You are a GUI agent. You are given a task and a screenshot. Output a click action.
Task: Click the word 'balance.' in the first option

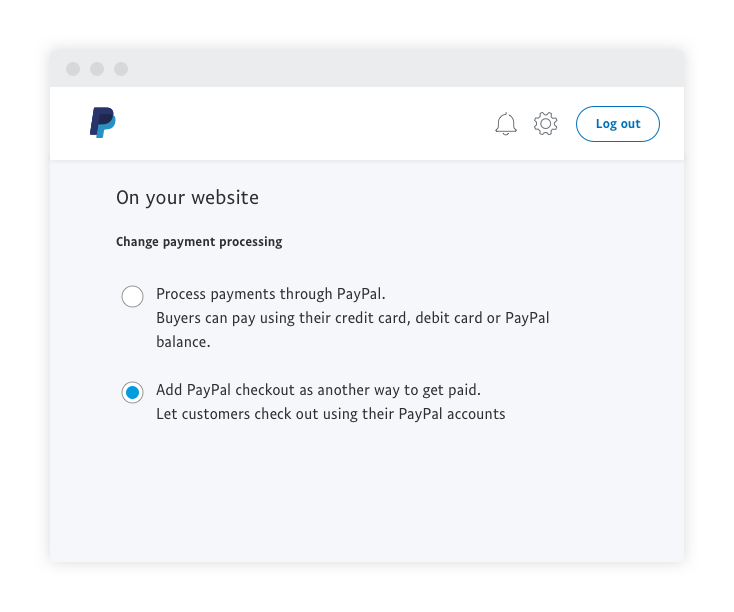[x=182, y=342]
